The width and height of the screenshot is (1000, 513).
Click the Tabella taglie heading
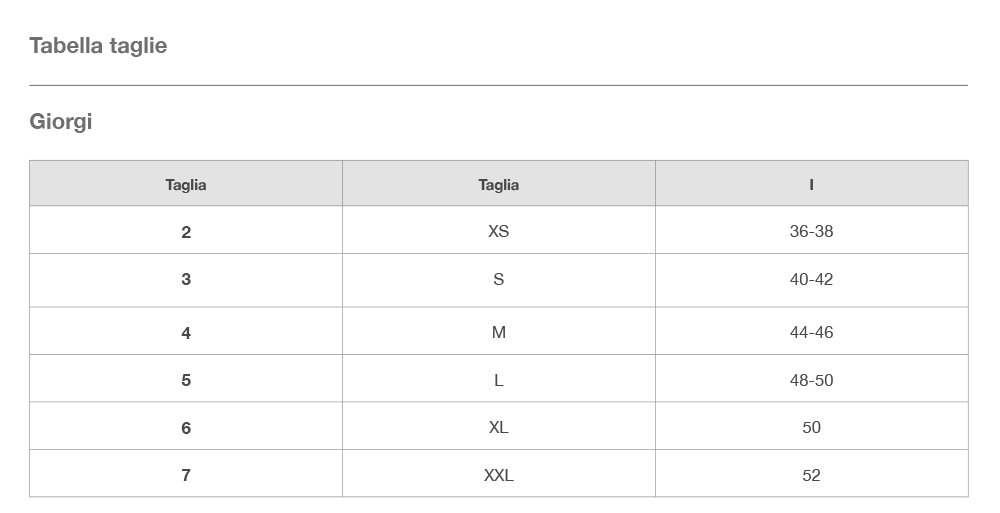tap(98, 45)
